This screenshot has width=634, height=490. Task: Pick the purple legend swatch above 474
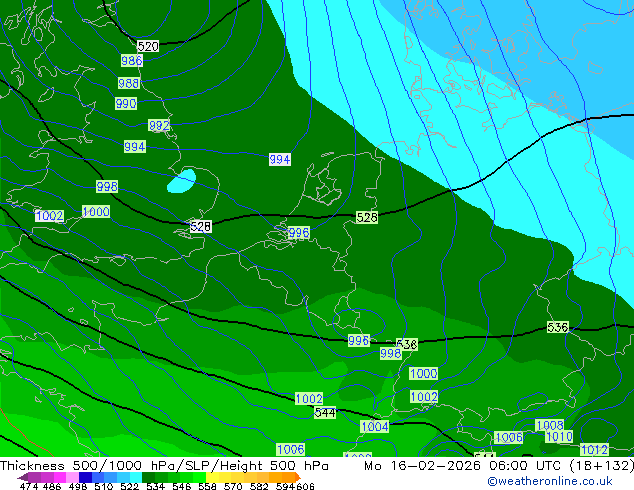(x=34, y=477)
